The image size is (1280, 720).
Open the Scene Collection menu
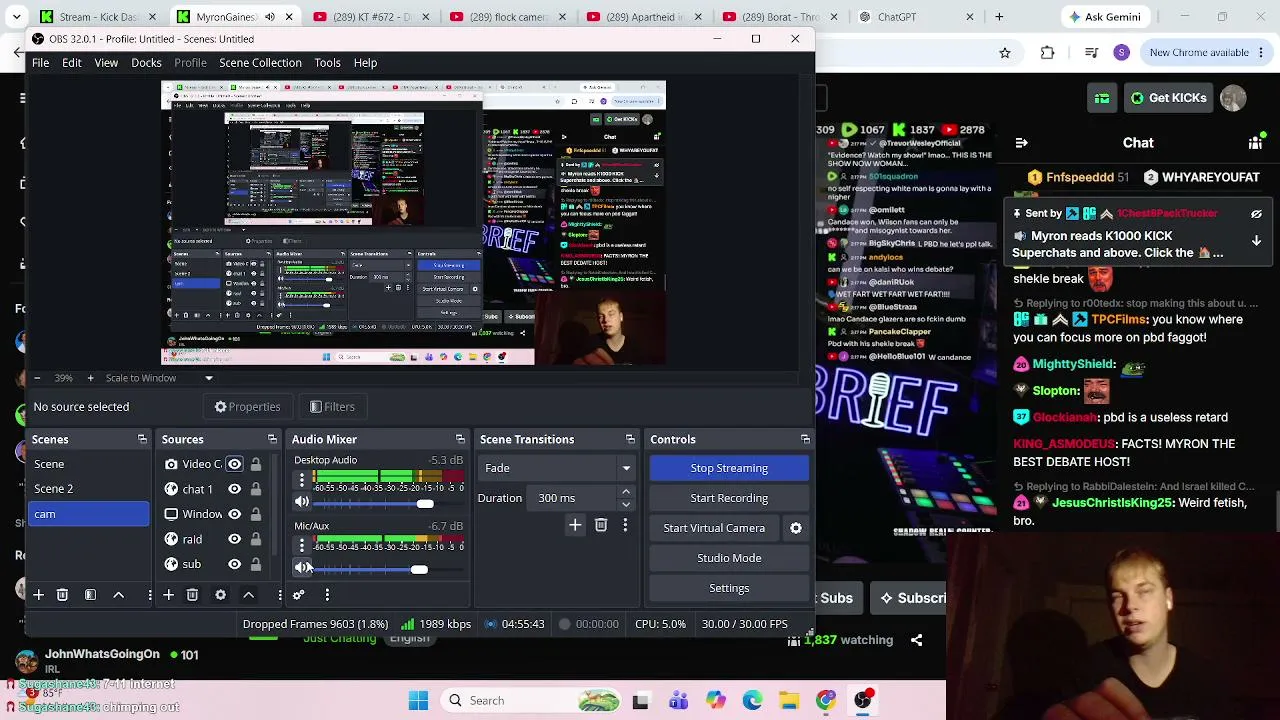tap(260, 63)
